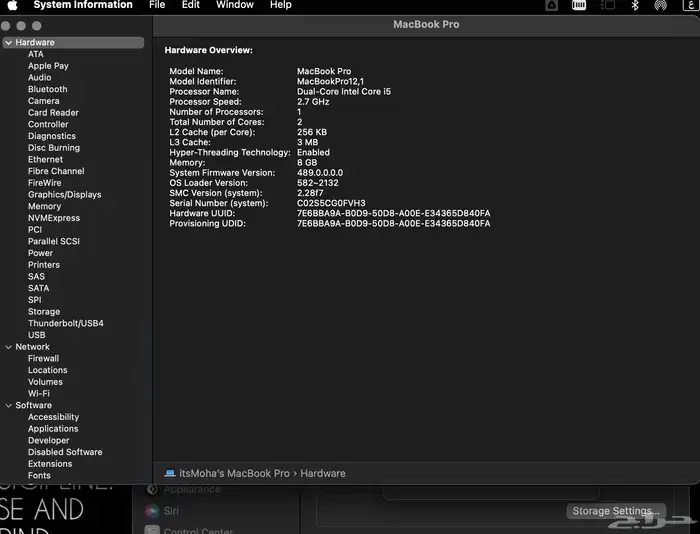The width and height of the screenshot is (700, 534).
Task: Click the Hardware Overview heading
Action: click(208, 50)
